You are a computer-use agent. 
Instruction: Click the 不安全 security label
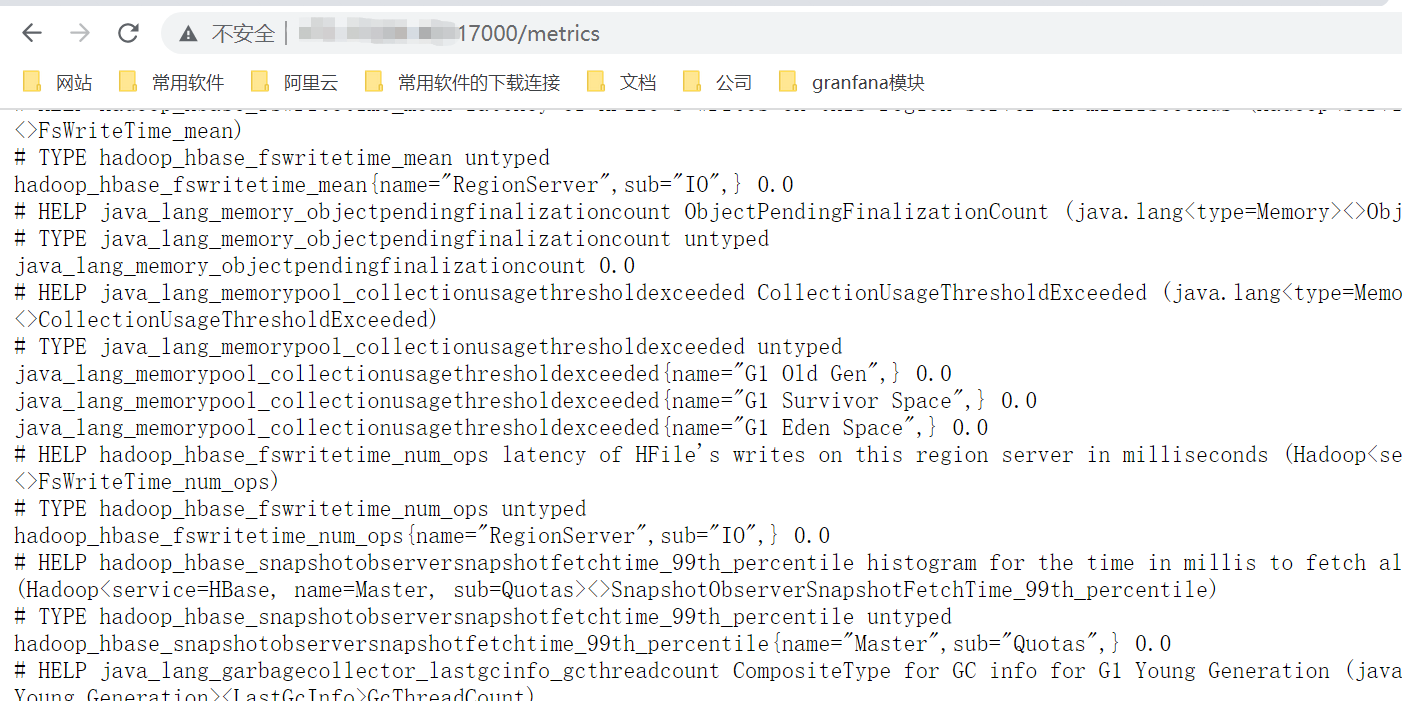243,34
